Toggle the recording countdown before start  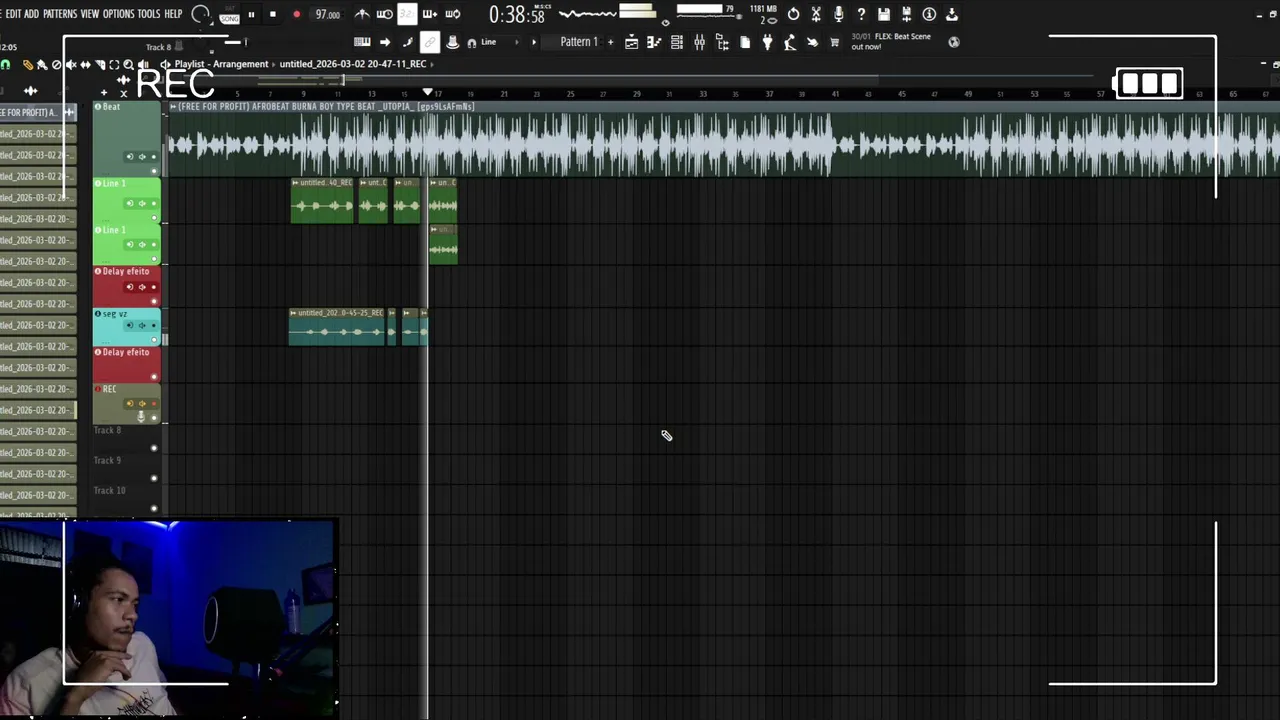pos(407,14)
